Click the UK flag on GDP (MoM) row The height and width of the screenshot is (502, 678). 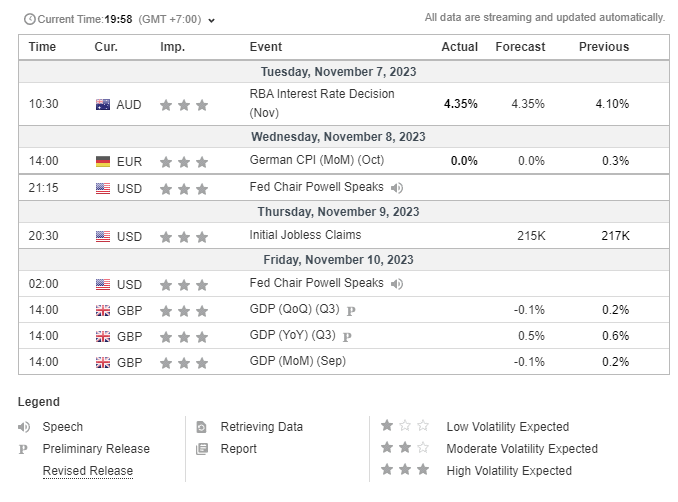pyautogui.click(x=103, y=362)
